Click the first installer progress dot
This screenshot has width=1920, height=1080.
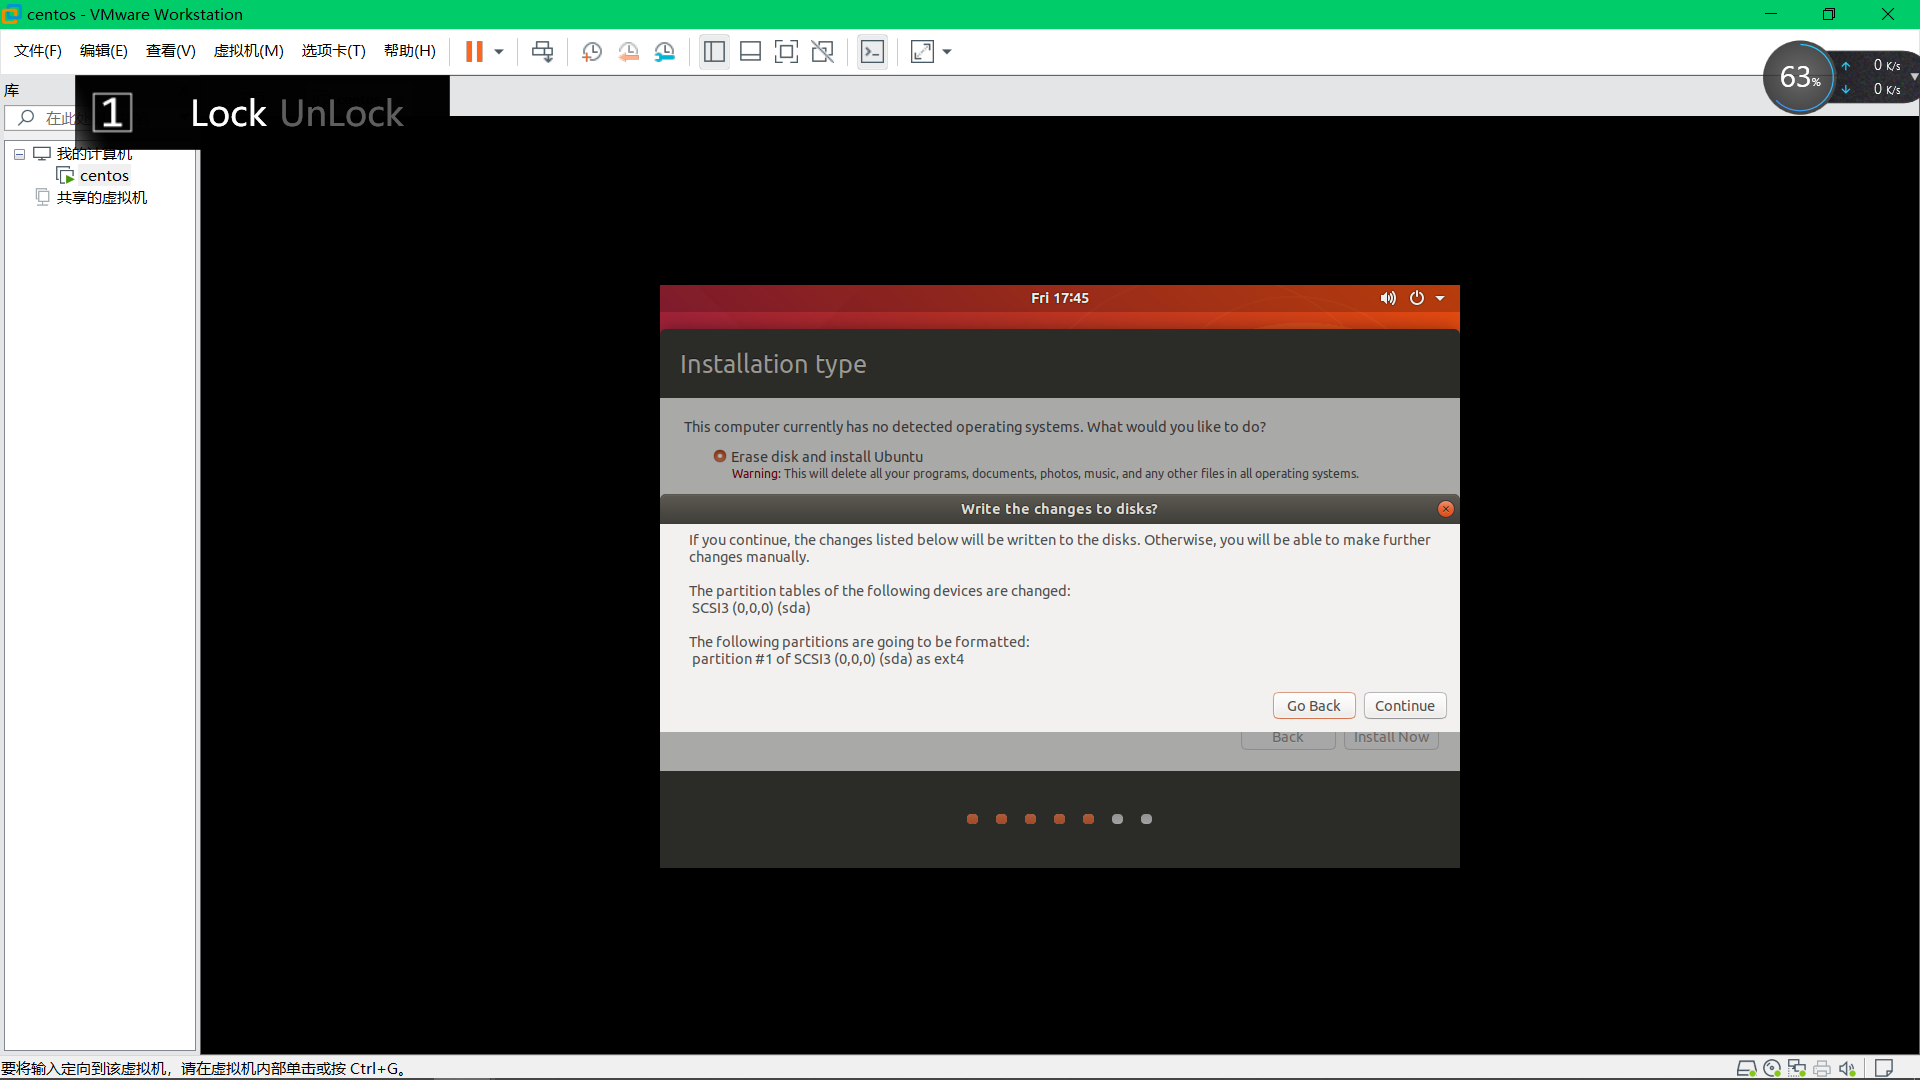click(972, 819)
